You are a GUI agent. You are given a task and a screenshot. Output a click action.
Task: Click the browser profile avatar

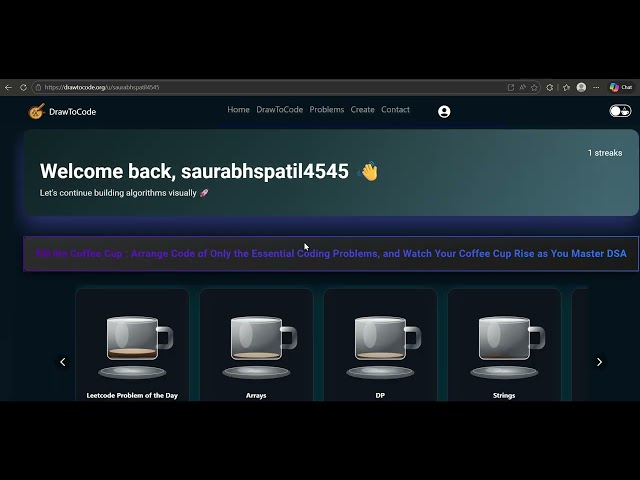pyautogui.click(x=582, y=87)
